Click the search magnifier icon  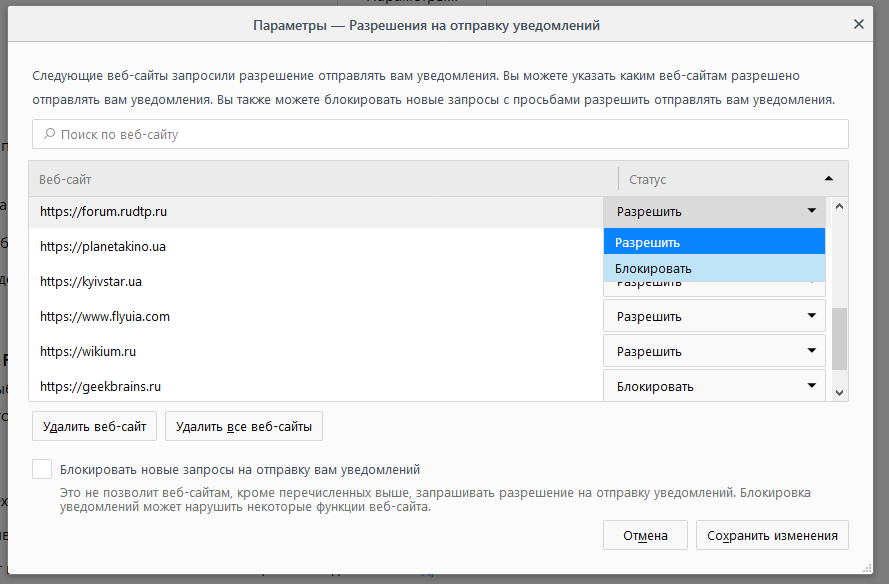[49, 134]
